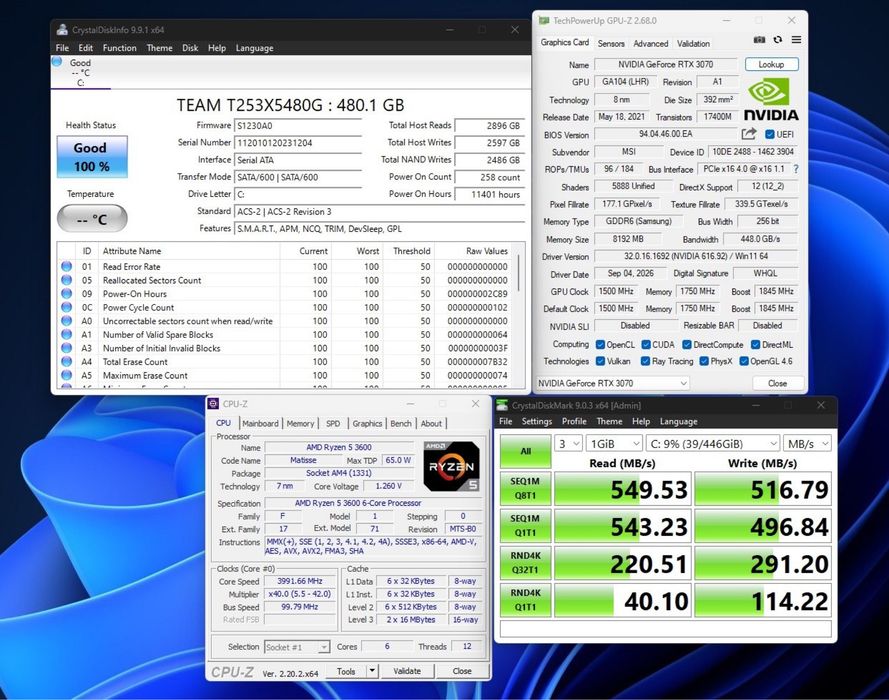Switch to CPU-Z Mainboard tab
The height and width of the screenshot is (700, 889).
tap(260, 423)
